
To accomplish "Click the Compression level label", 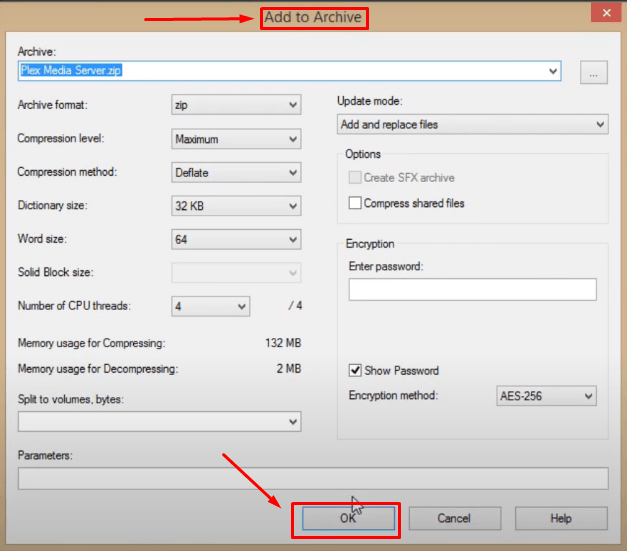I will 61,138.
